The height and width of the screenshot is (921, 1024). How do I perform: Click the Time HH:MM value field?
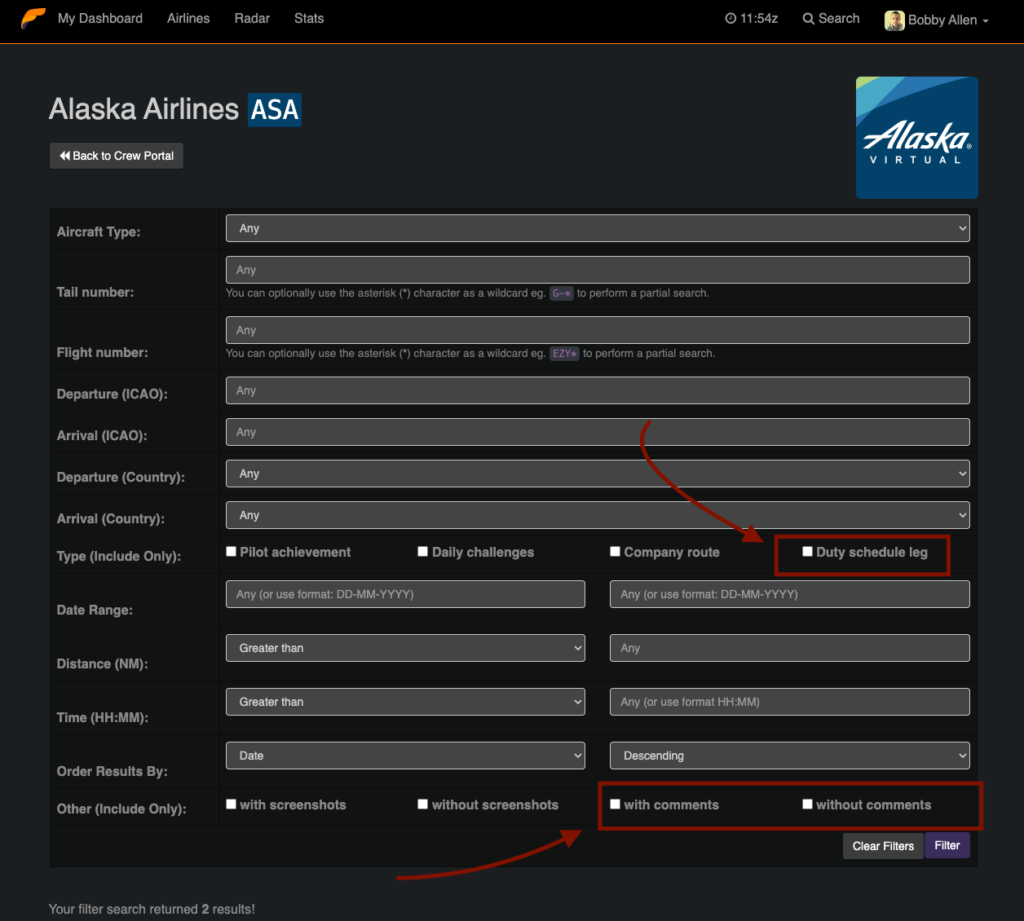790,702
